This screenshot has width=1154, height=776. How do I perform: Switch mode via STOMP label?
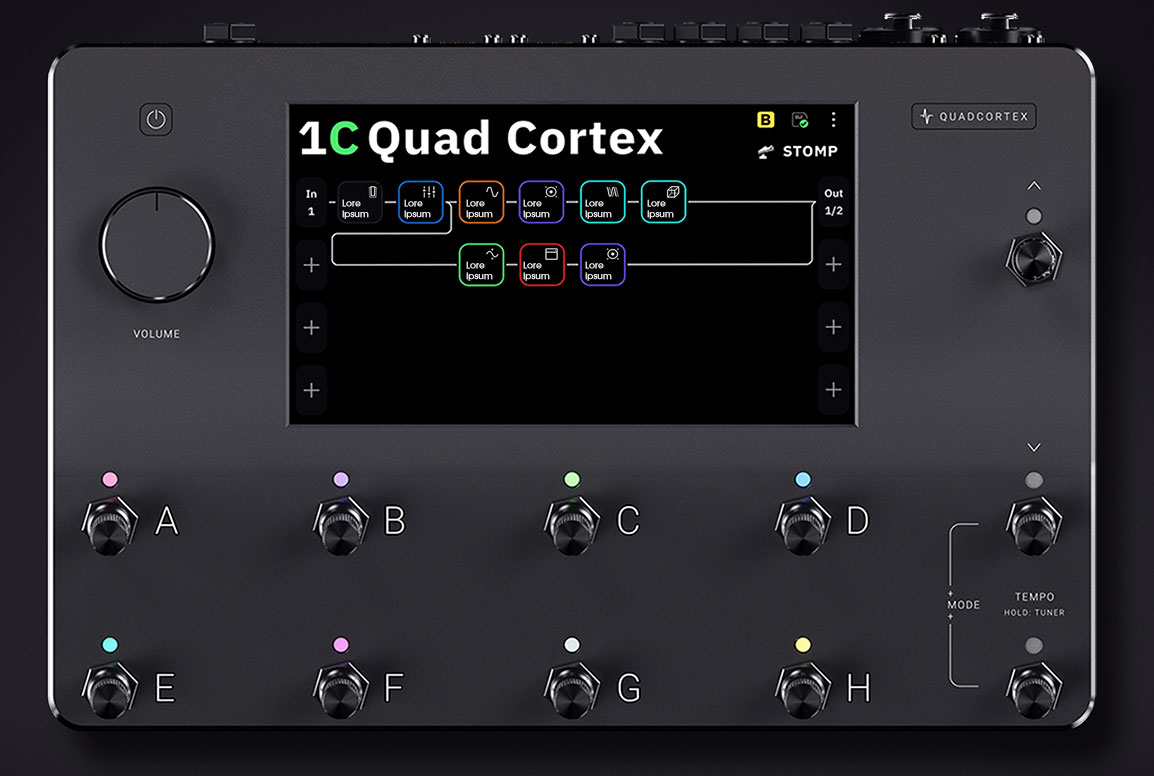pyautogui.click(x=799, y=152)
